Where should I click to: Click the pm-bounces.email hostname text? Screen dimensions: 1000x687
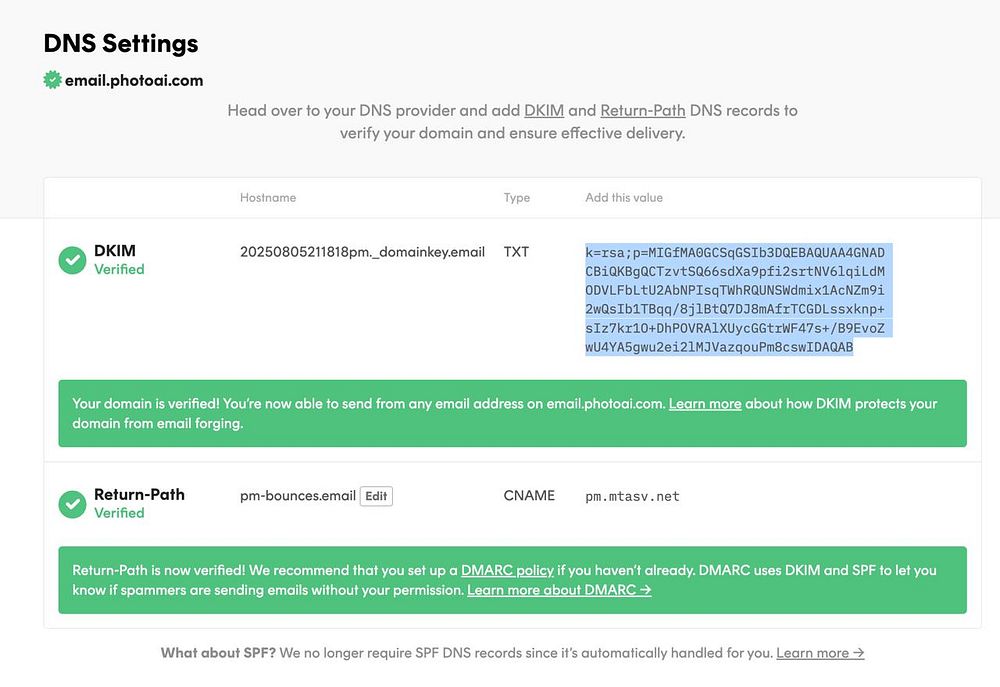[x=298, y=496]
